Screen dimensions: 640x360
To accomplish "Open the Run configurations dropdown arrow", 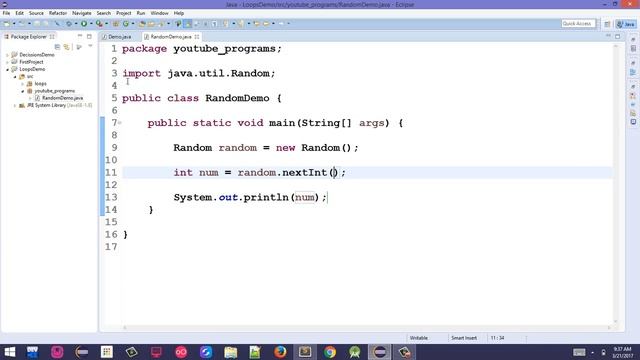I will point(91,24).
